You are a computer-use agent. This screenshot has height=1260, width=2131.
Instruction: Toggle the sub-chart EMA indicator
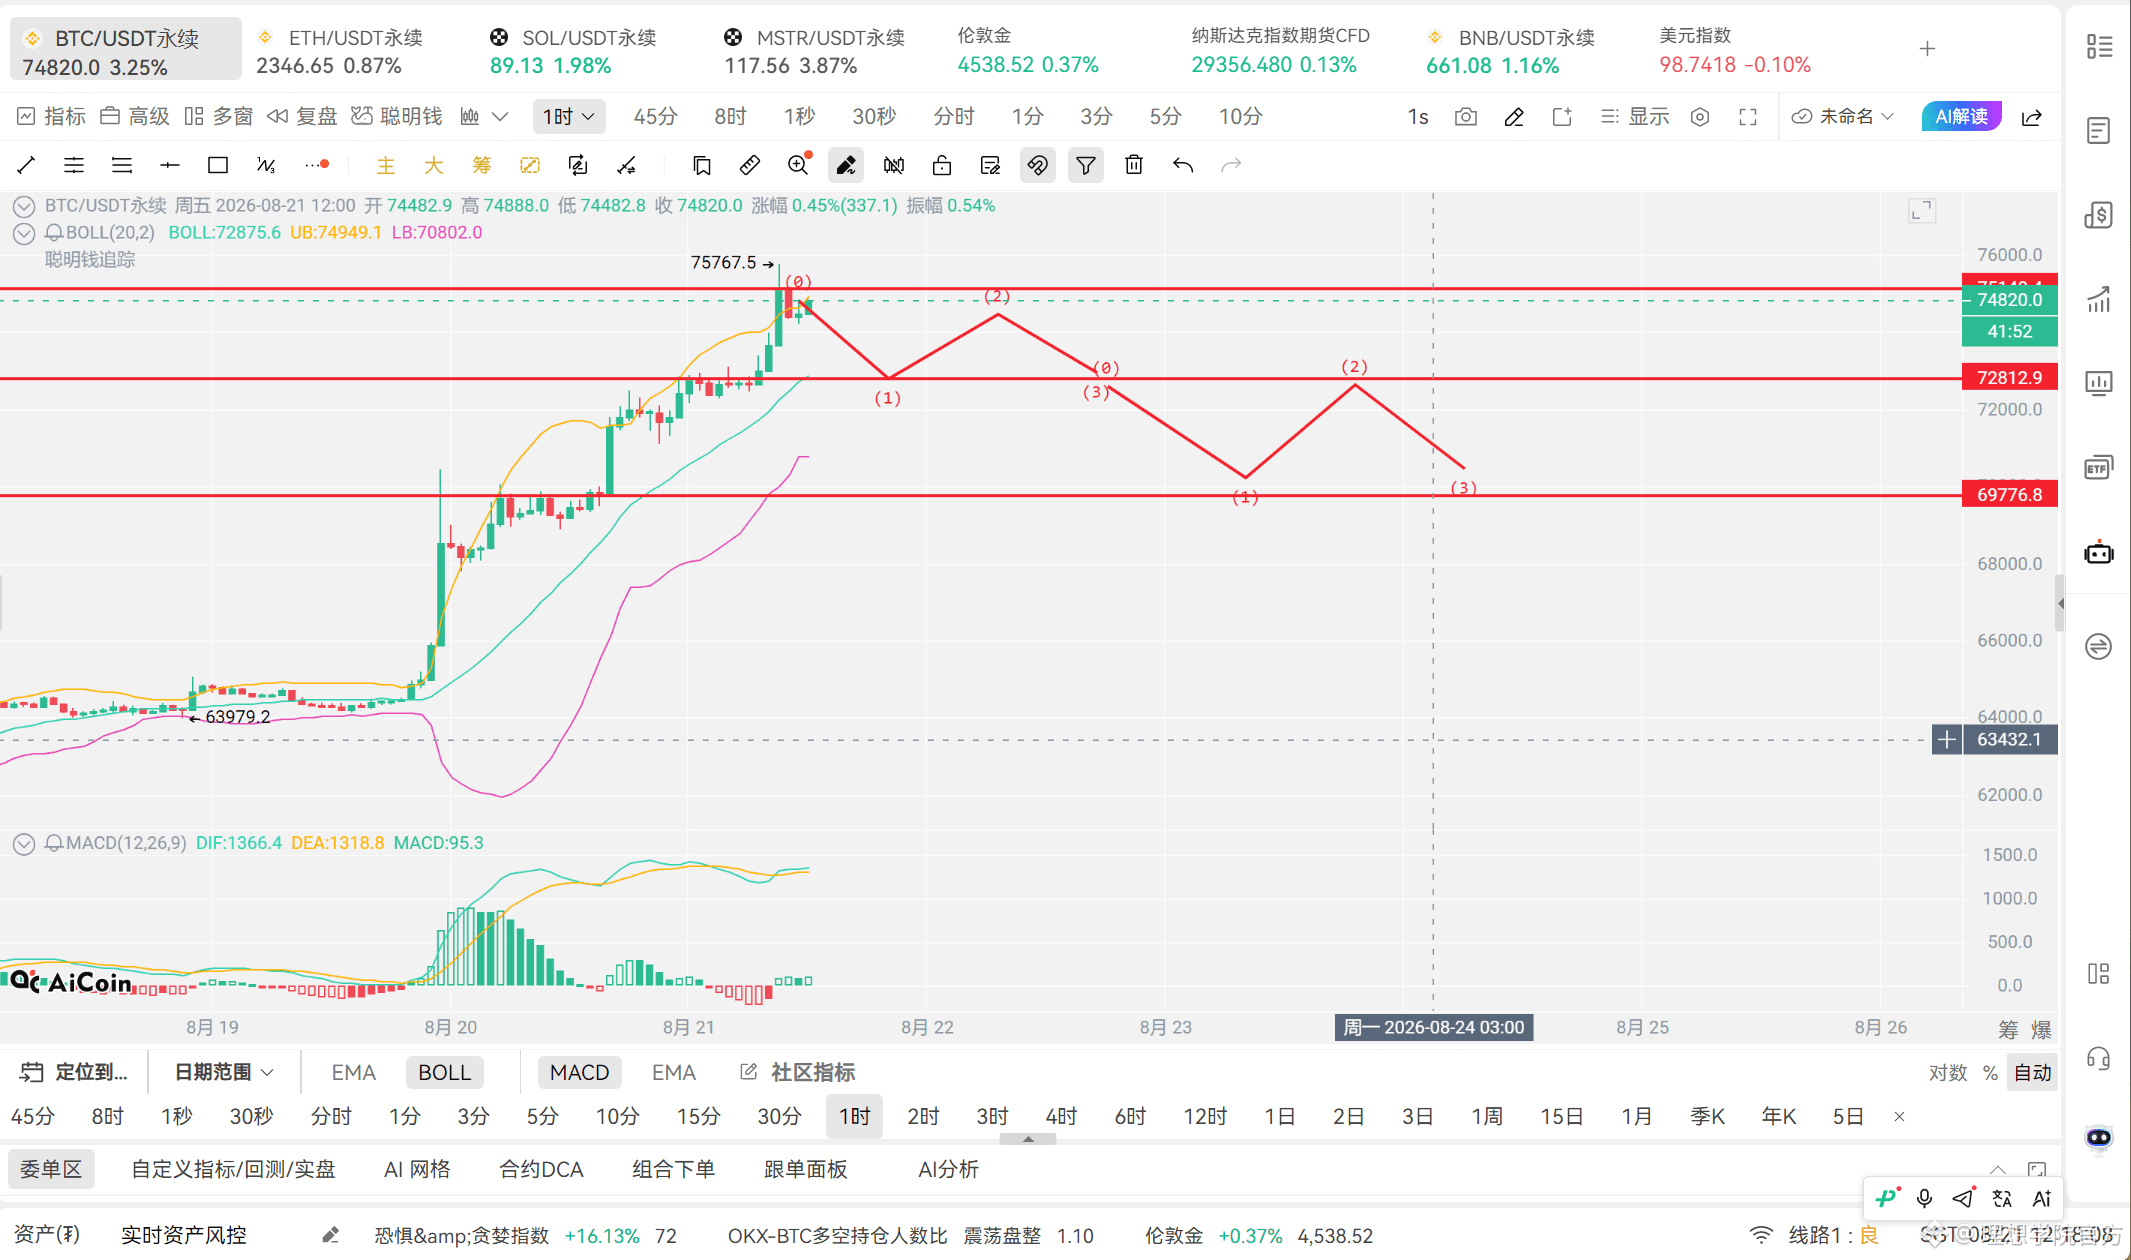(x=673, y=1072)
